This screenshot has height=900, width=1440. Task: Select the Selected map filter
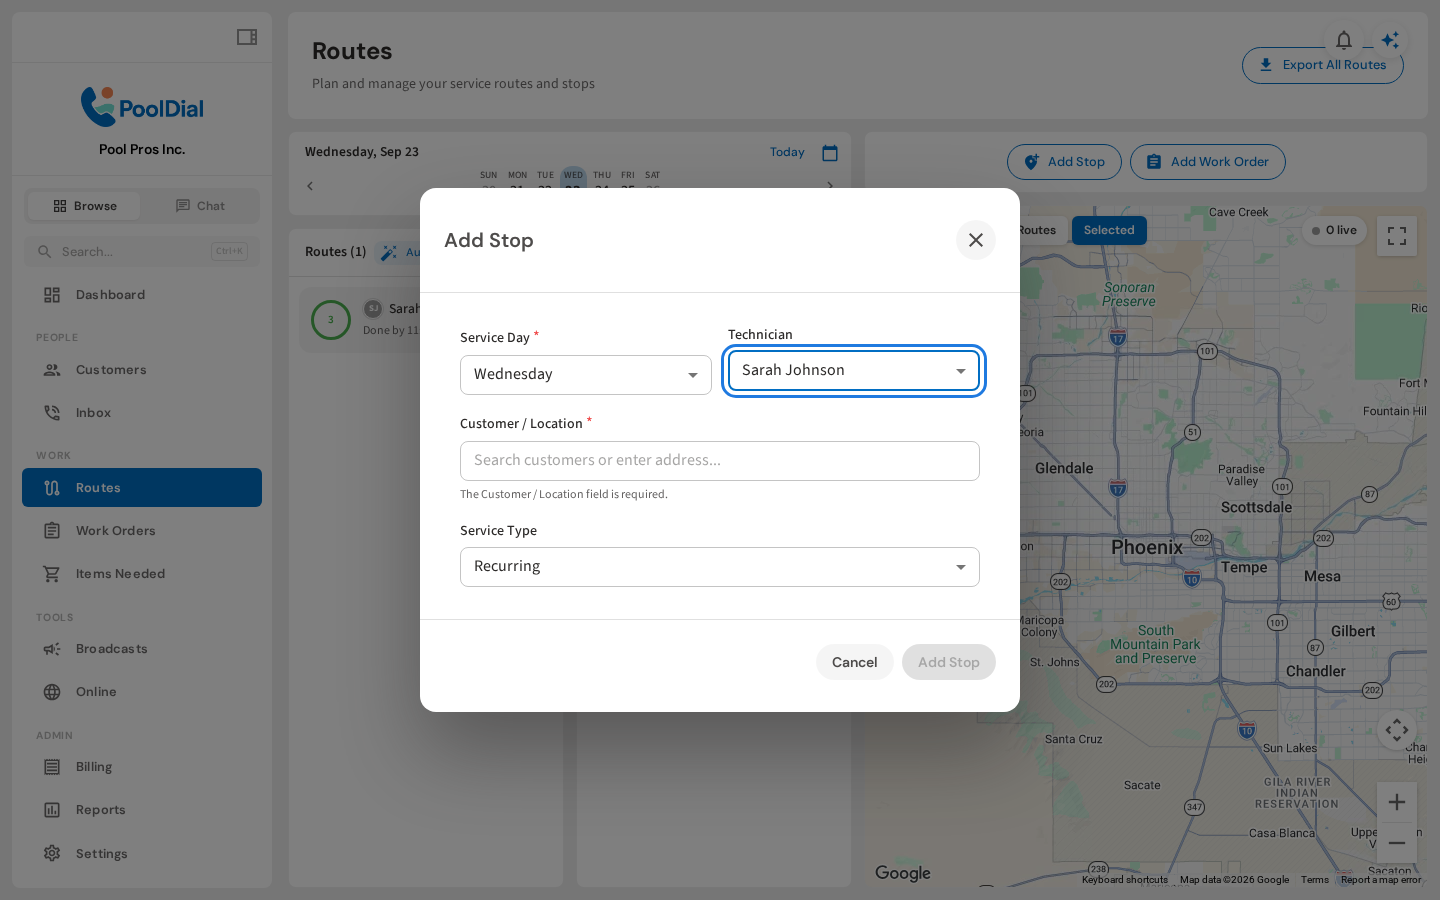click(1109, 230)
